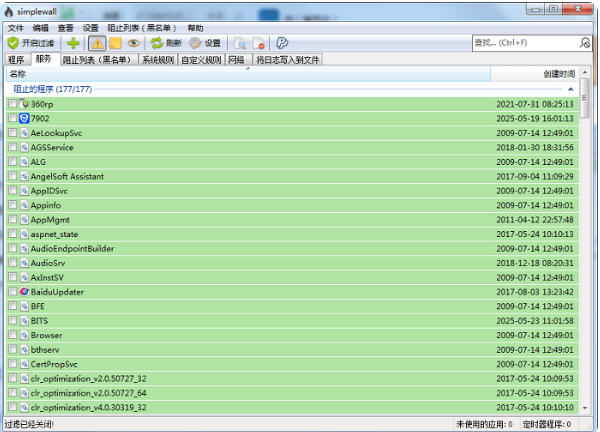Click the 刷新 refresh toolbar button
Screen dimensions: 600x432
[x=166, y=43]
